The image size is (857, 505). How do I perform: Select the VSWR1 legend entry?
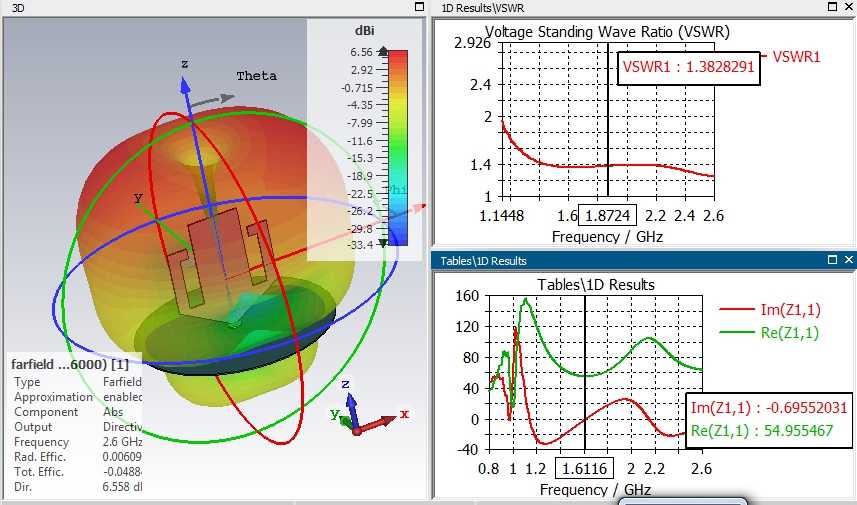795,57
